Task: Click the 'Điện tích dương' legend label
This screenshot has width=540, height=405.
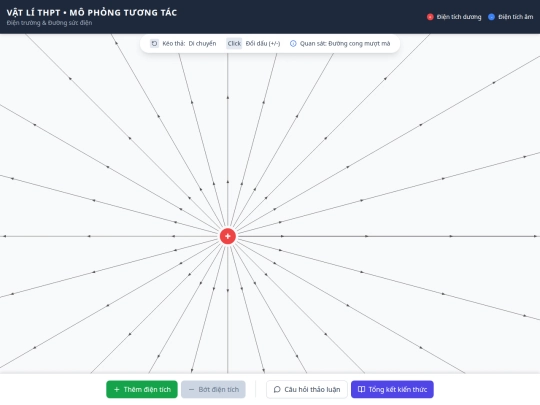Action: tap(459, 17)
